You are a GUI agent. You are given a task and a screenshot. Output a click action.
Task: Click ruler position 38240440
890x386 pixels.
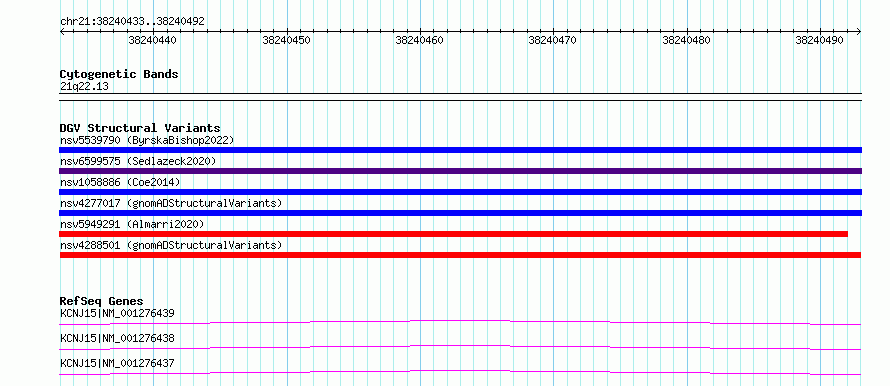[x=152, y=40]
